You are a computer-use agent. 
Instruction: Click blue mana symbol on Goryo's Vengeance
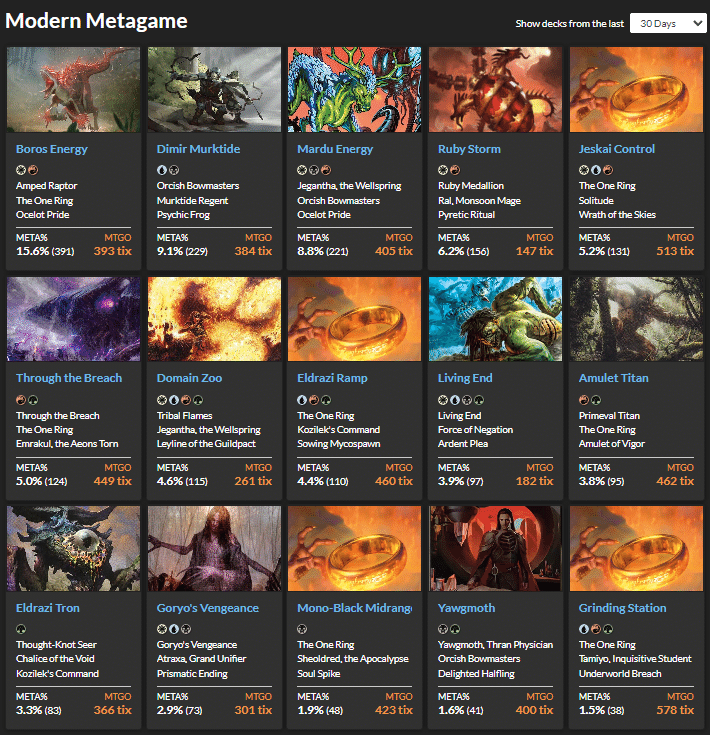tap(174, 629)
